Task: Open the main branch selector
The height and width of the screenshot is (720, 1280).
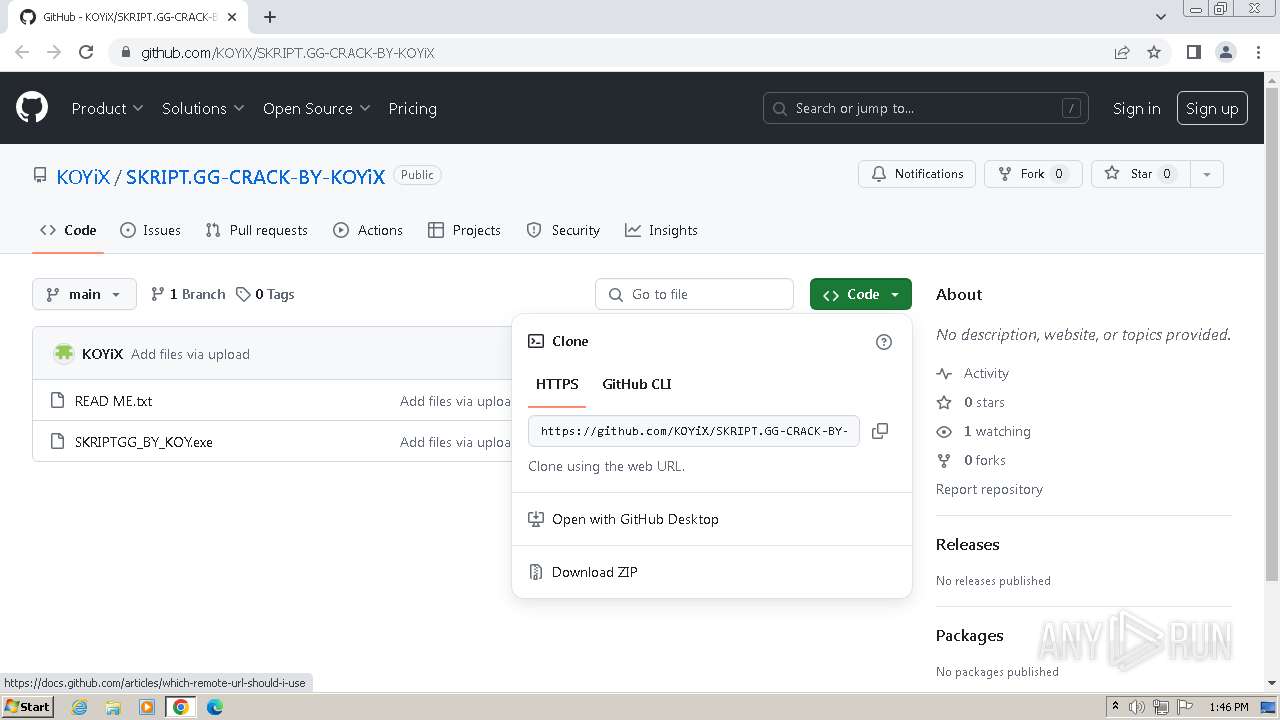Action: (x=84, y=294)
